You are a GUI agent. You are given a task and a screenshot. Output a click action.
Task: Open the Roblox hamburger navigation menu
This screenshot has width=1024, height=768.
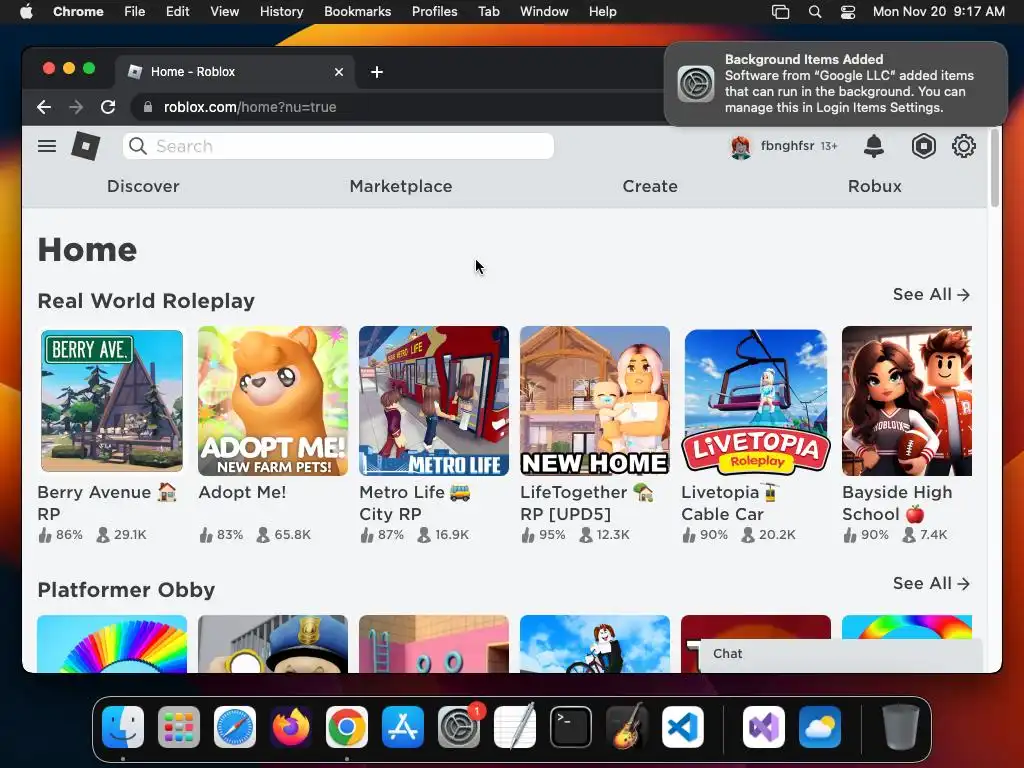coord(46,146)
